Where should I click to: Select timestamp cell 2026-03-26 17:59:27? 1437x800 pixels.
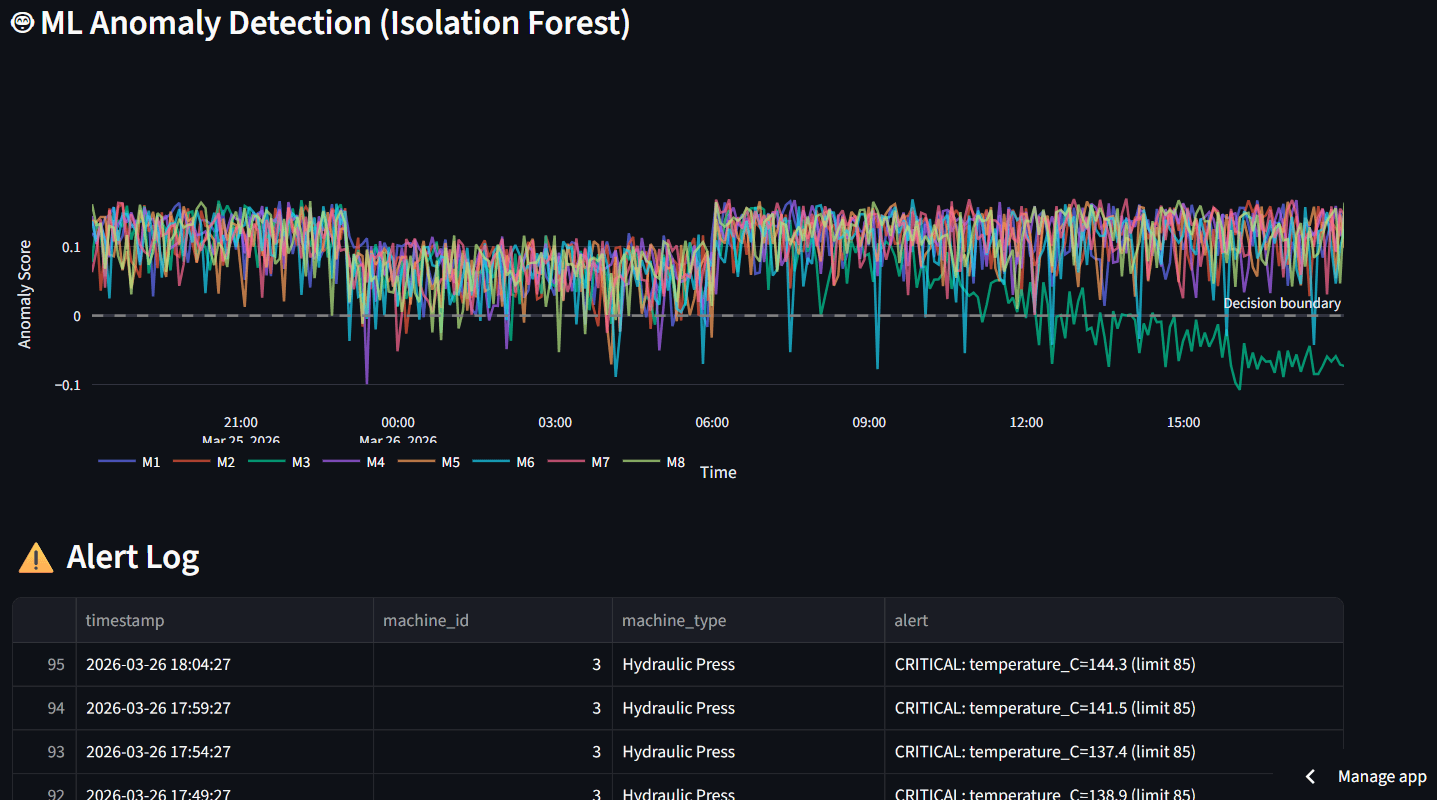(x=224, y=708)
